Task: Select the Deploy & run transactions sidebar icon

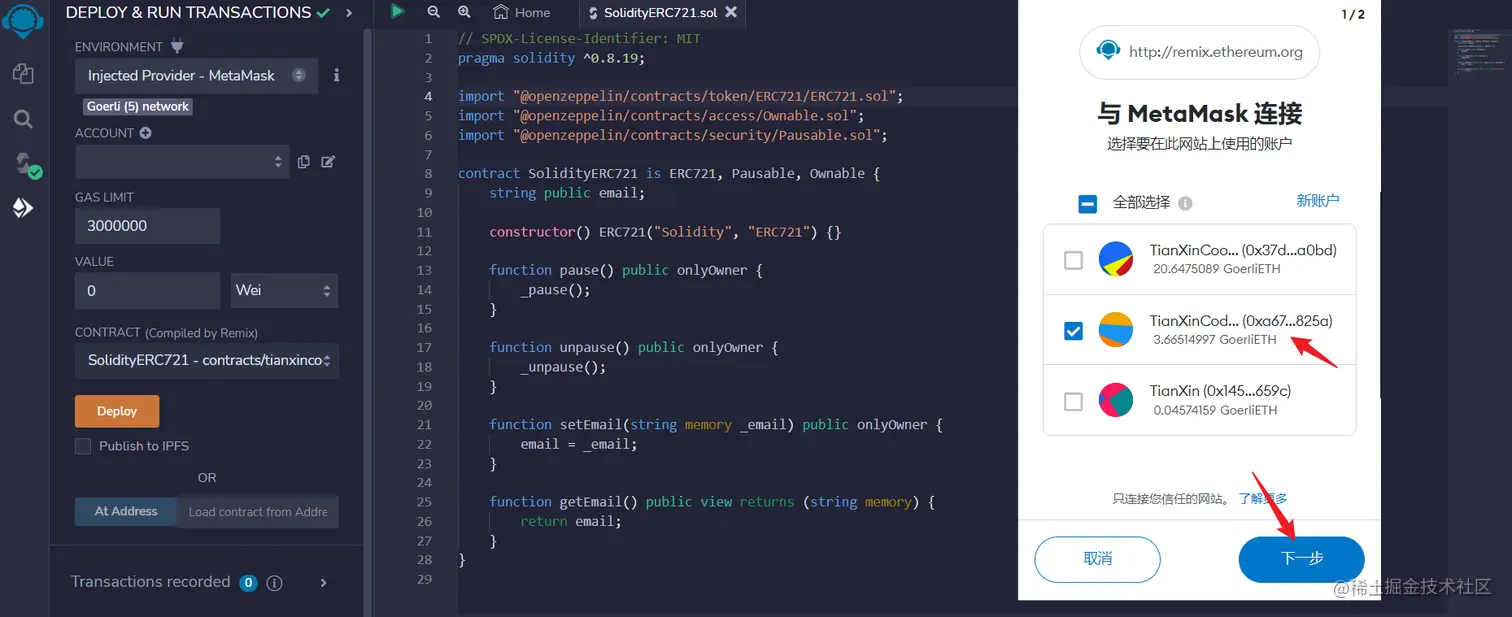Action: 23,208
